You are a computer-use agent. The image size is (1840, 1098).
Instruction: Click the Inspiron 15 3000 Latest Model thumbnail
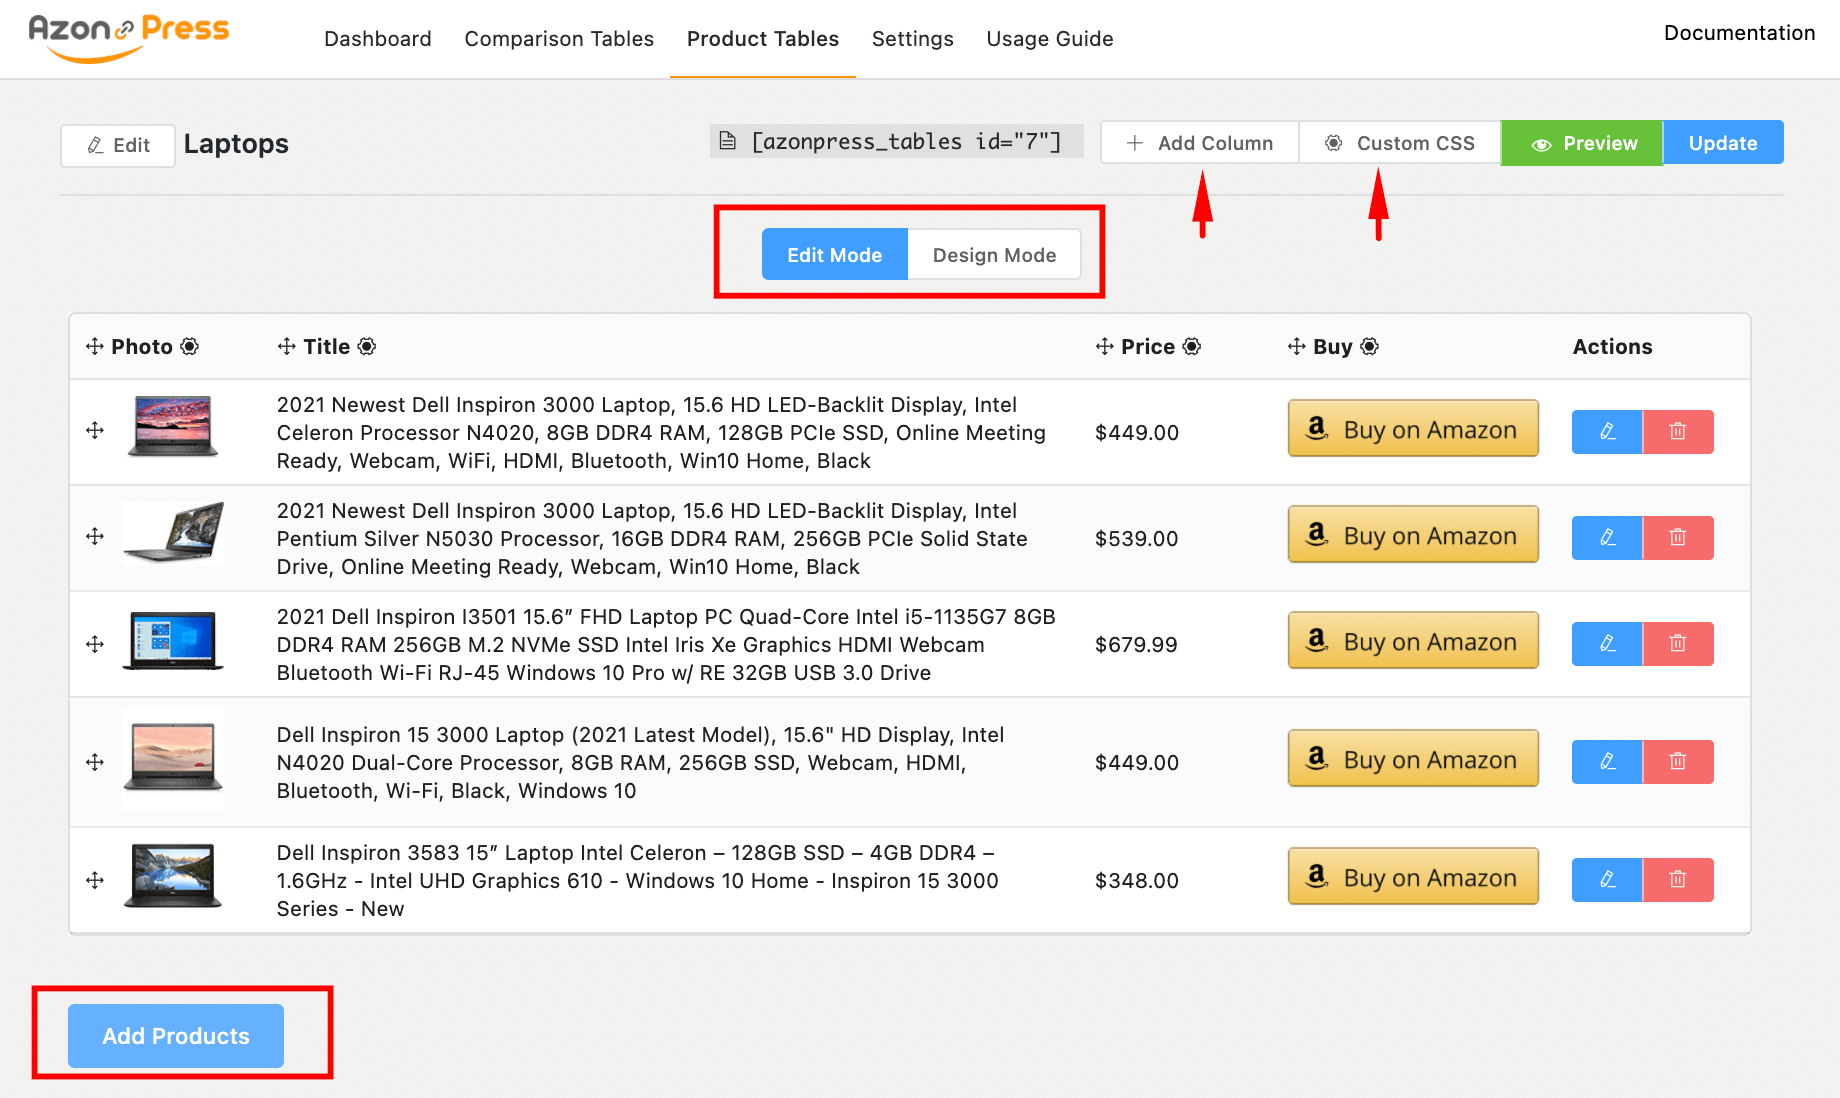173,759
